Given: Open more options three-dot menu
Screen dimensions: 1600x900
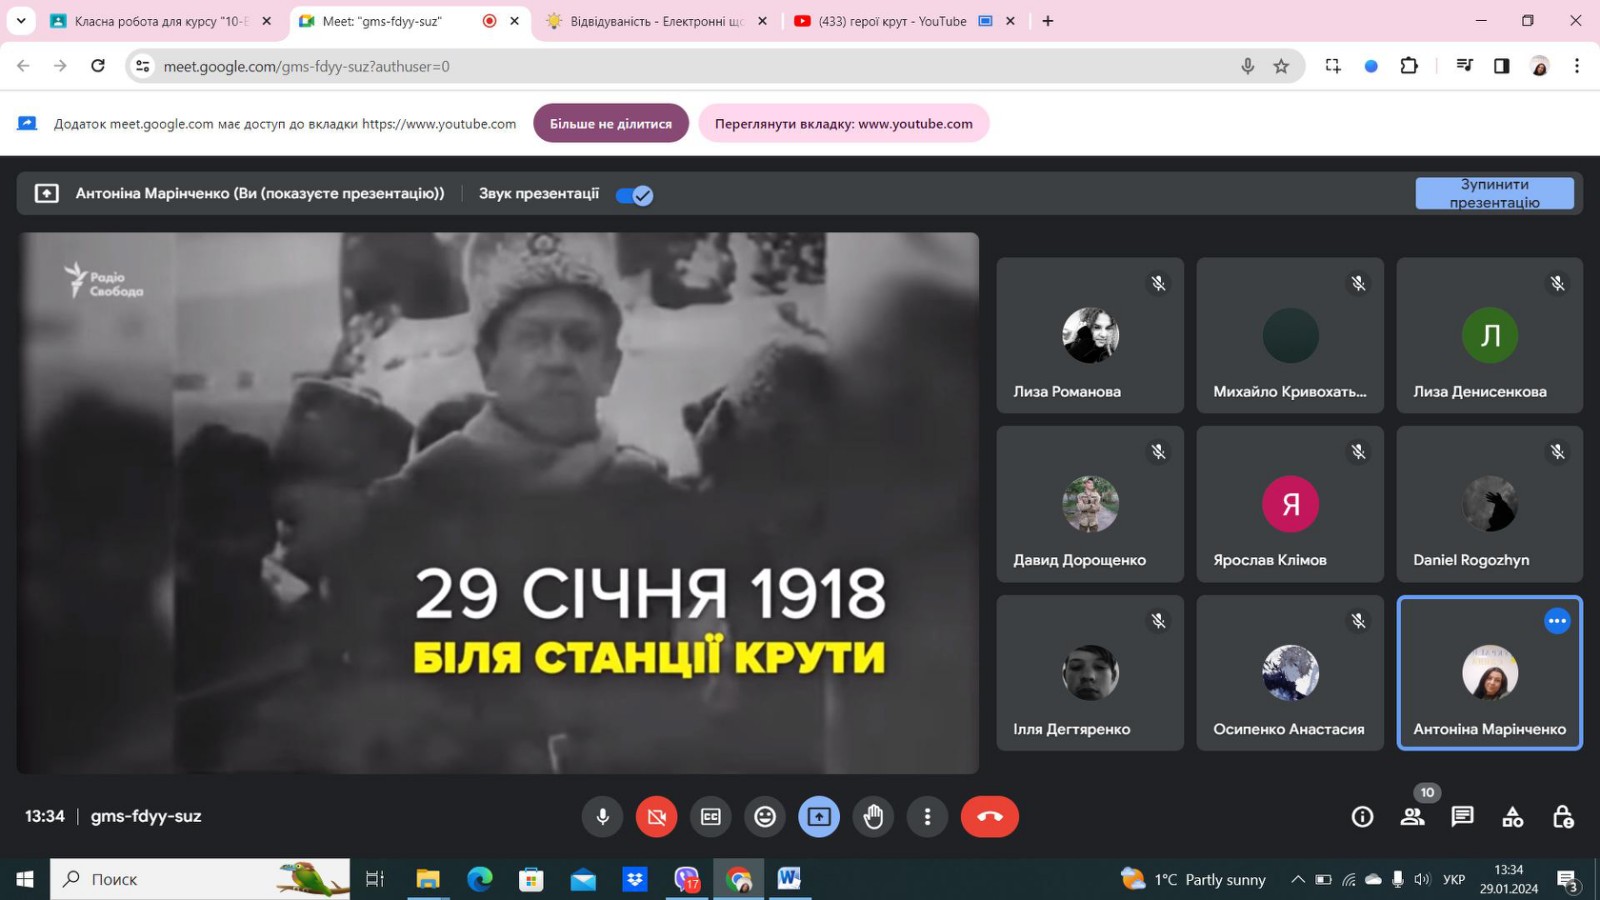Looking at the screenshot, I should [x=927, y=817].
